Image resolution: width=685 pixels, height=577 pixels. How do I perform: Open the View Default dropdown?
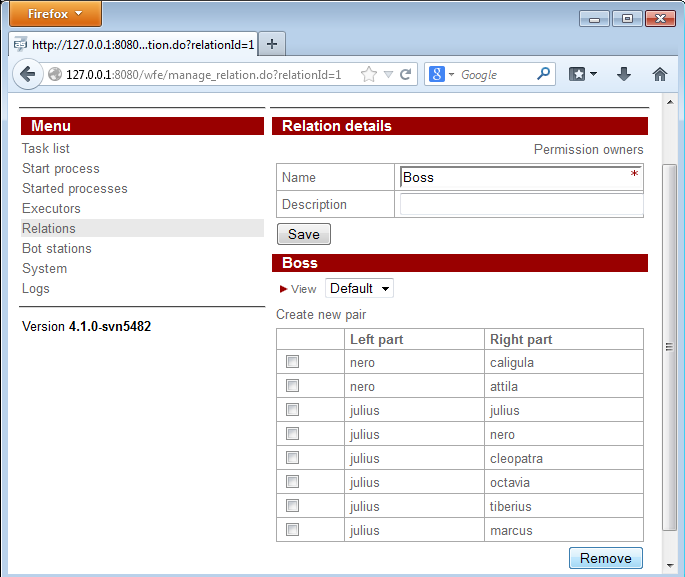(359, 288)
